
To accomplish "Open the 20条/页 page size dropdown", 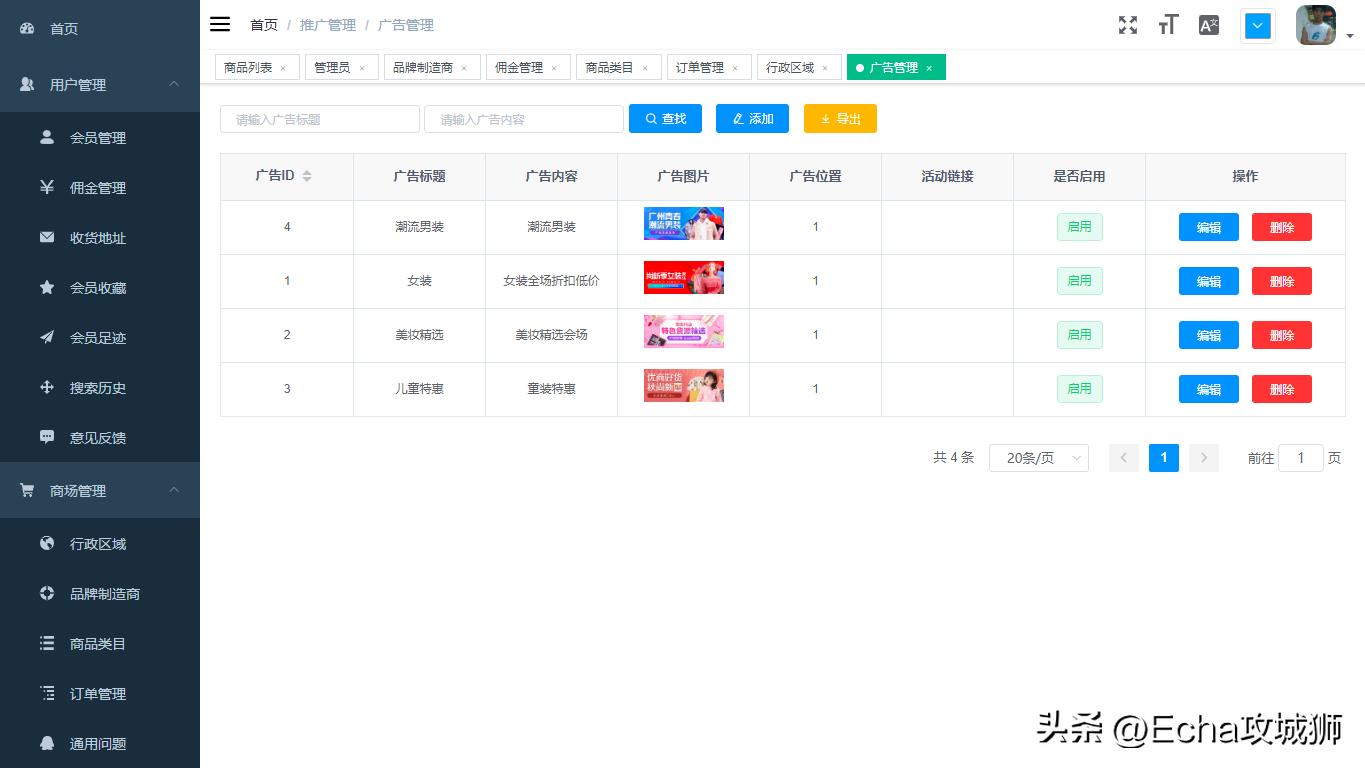I will click(1038, 457).
